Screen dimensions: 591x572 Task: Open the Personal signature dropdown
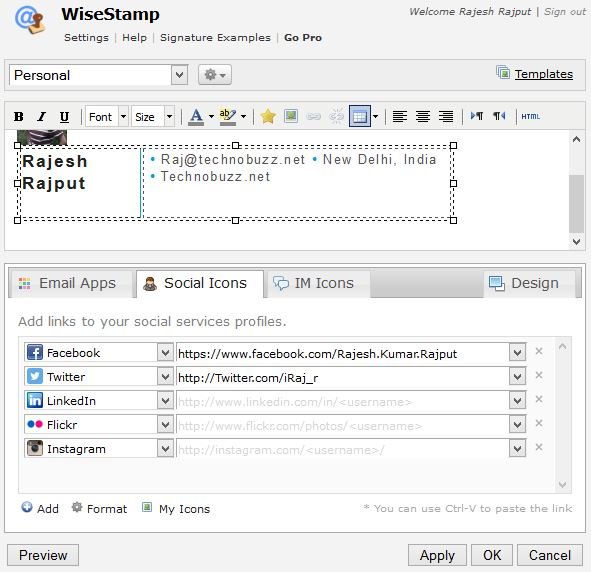point(98,75)
